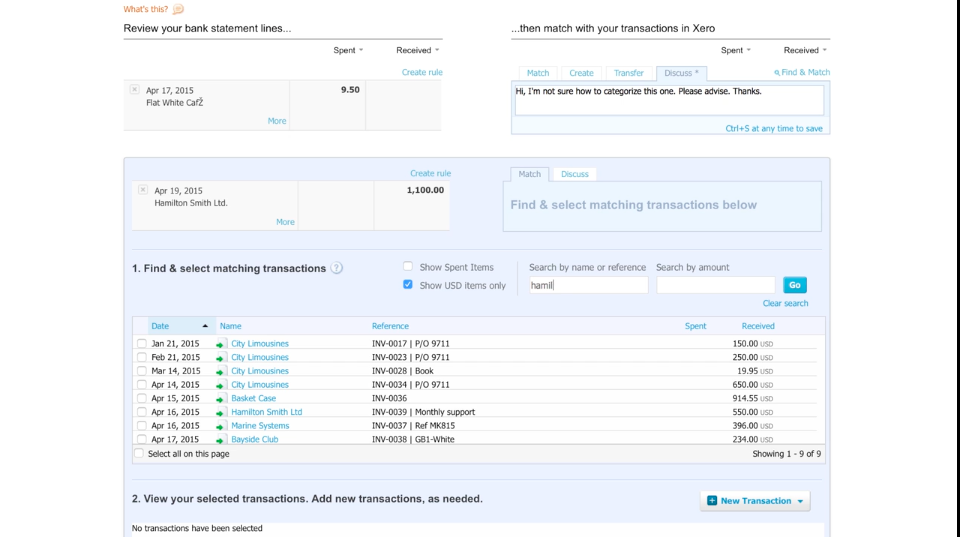Open the Discuss tab for Hamilton Smith
The height and width of the screenshot is (537, 960).
point(575,174)
